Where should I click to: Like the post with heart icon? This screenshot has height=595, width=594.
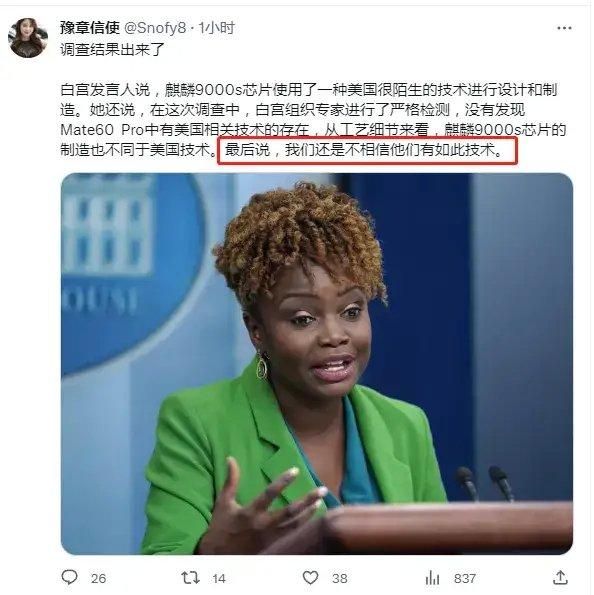(x=310, y=578)
